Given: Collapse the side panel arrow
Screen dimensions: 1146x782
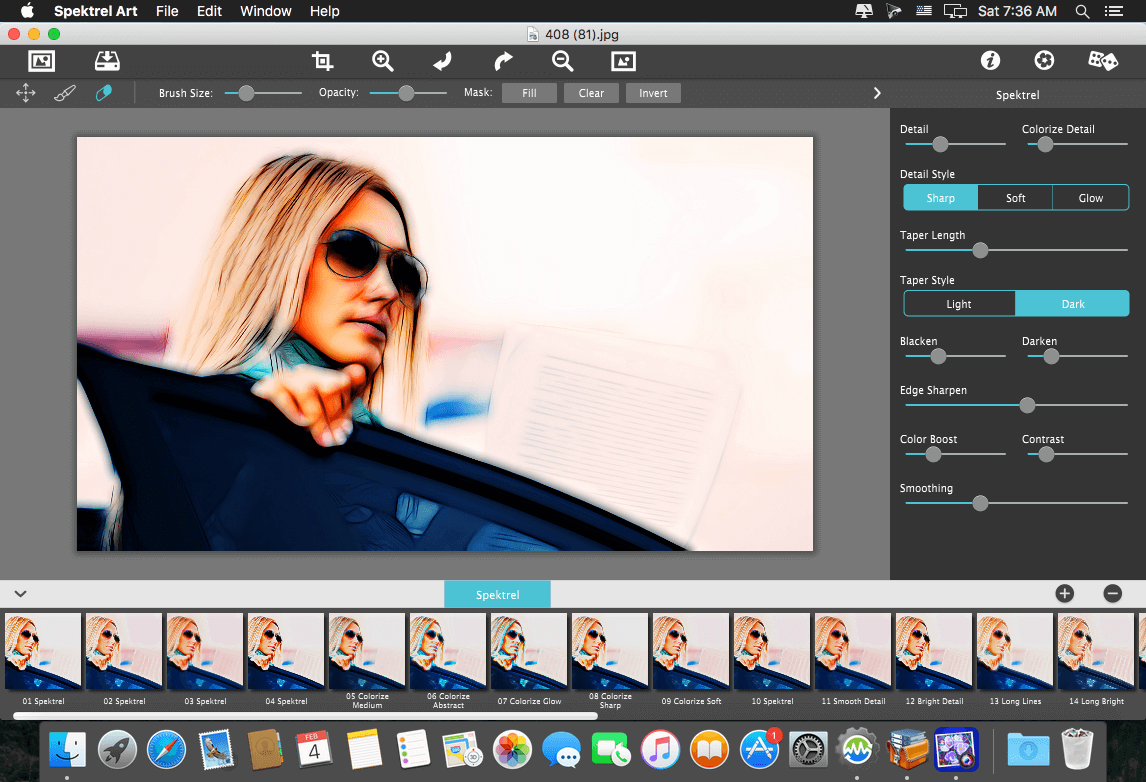Looking at the screenshot, I should coord(877,93).
